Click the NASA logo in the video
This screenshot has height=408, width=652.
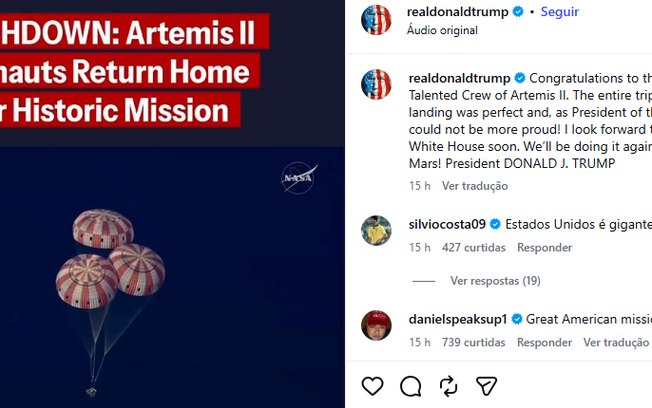pos(299,178)
